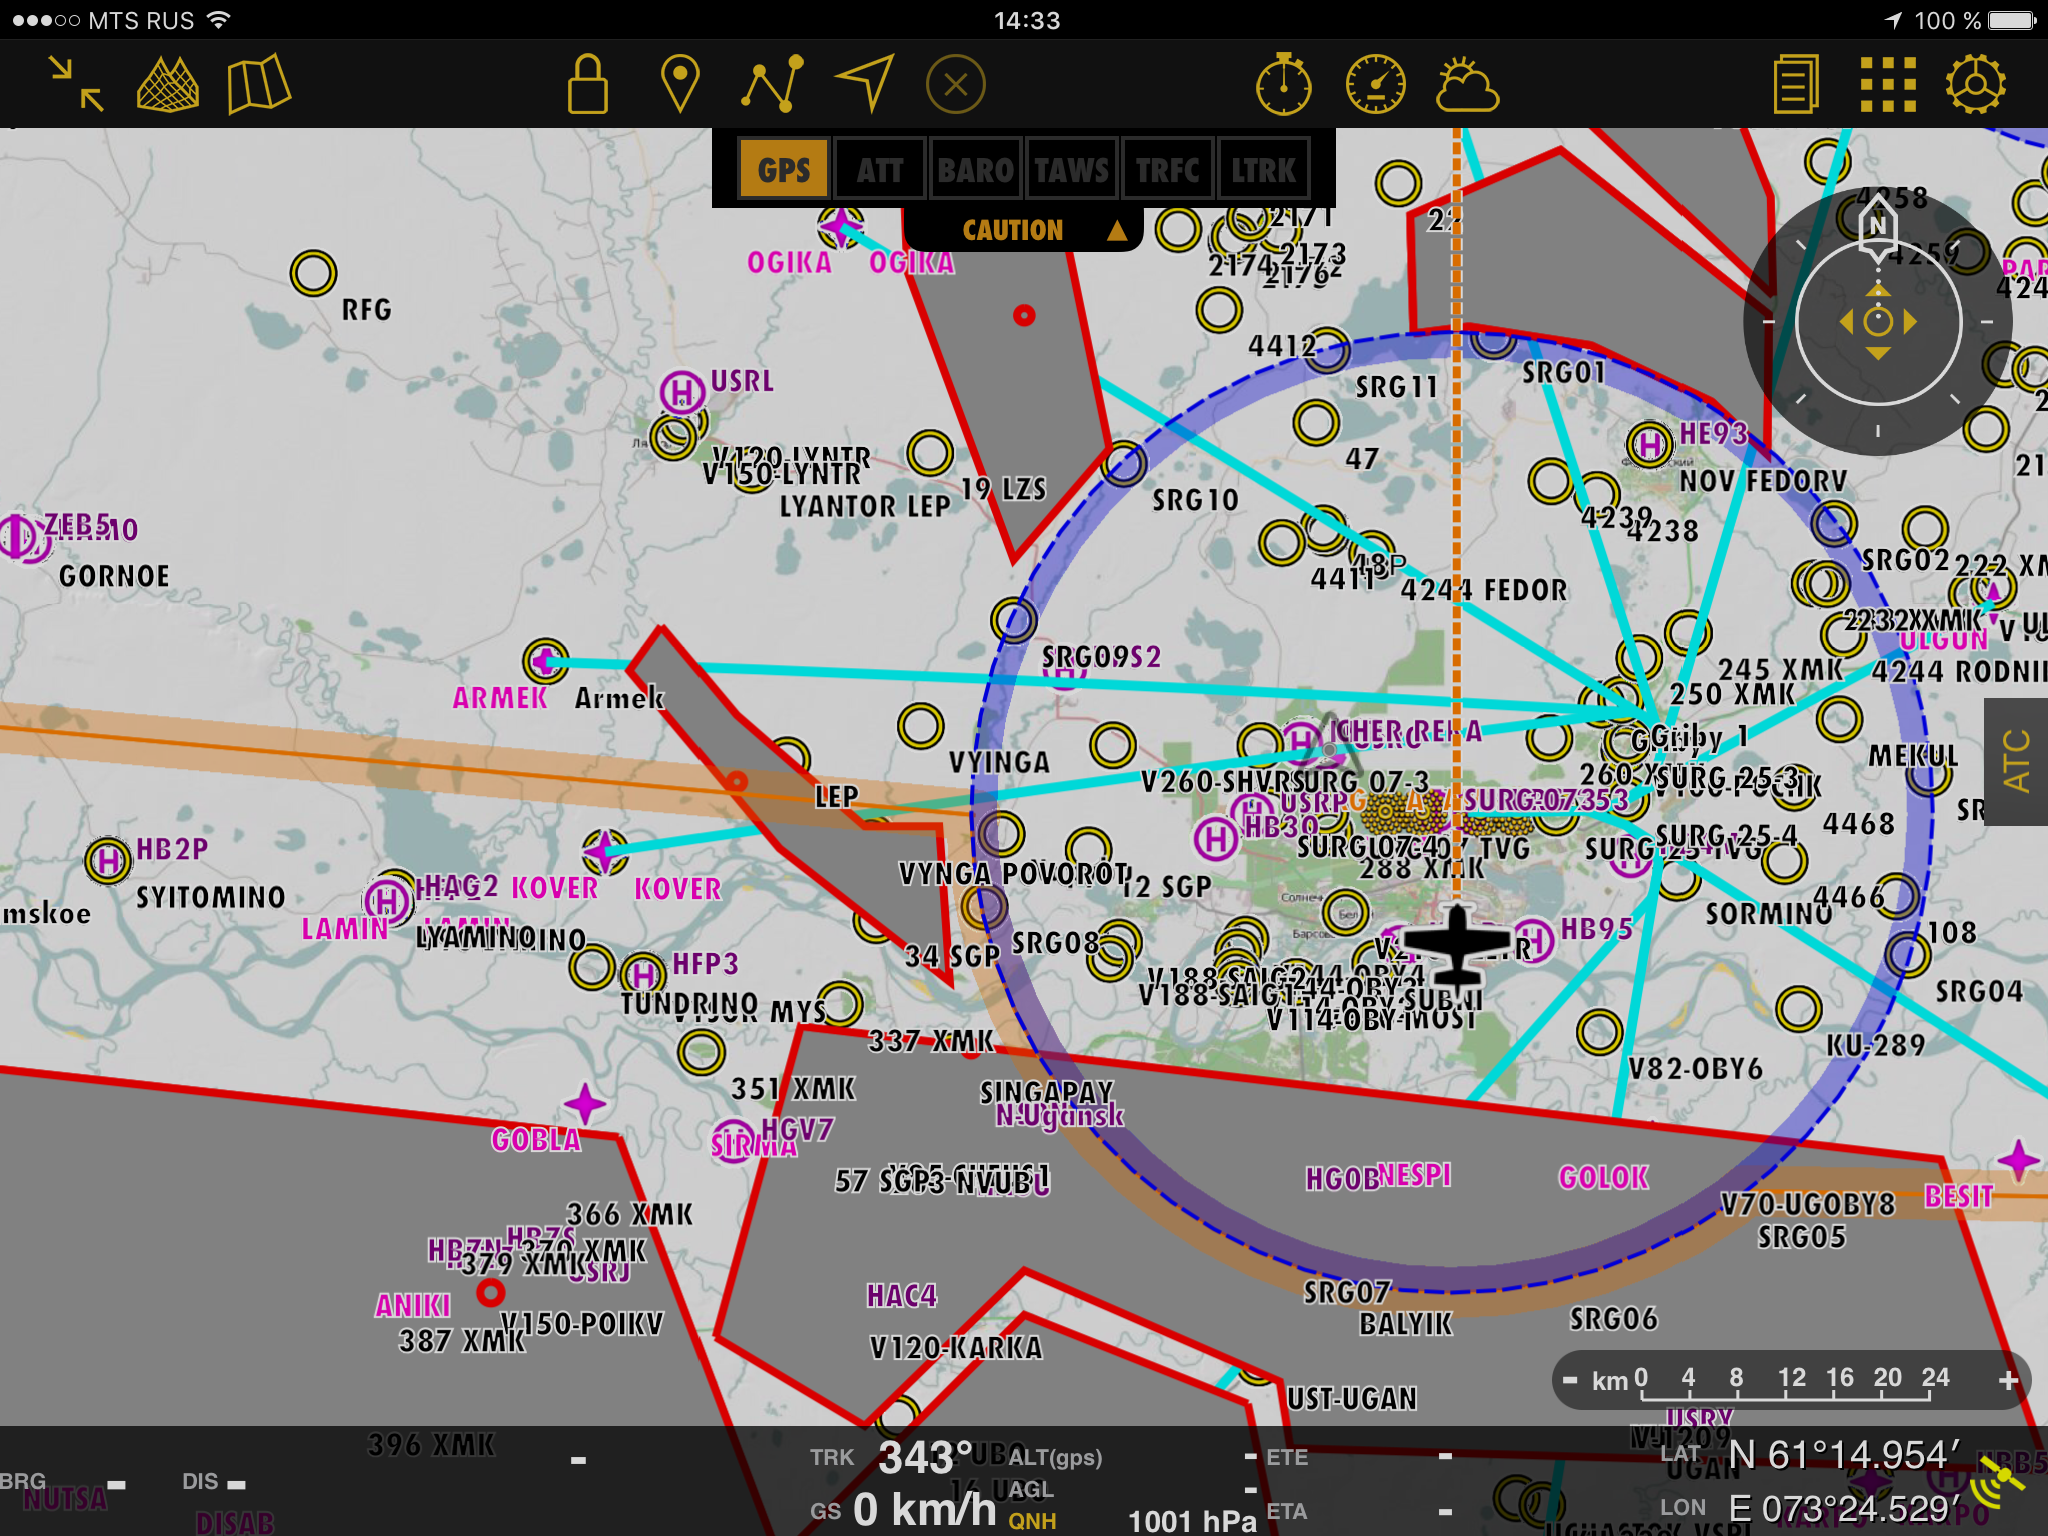Select the LTRK status tab

point(1263,169)
